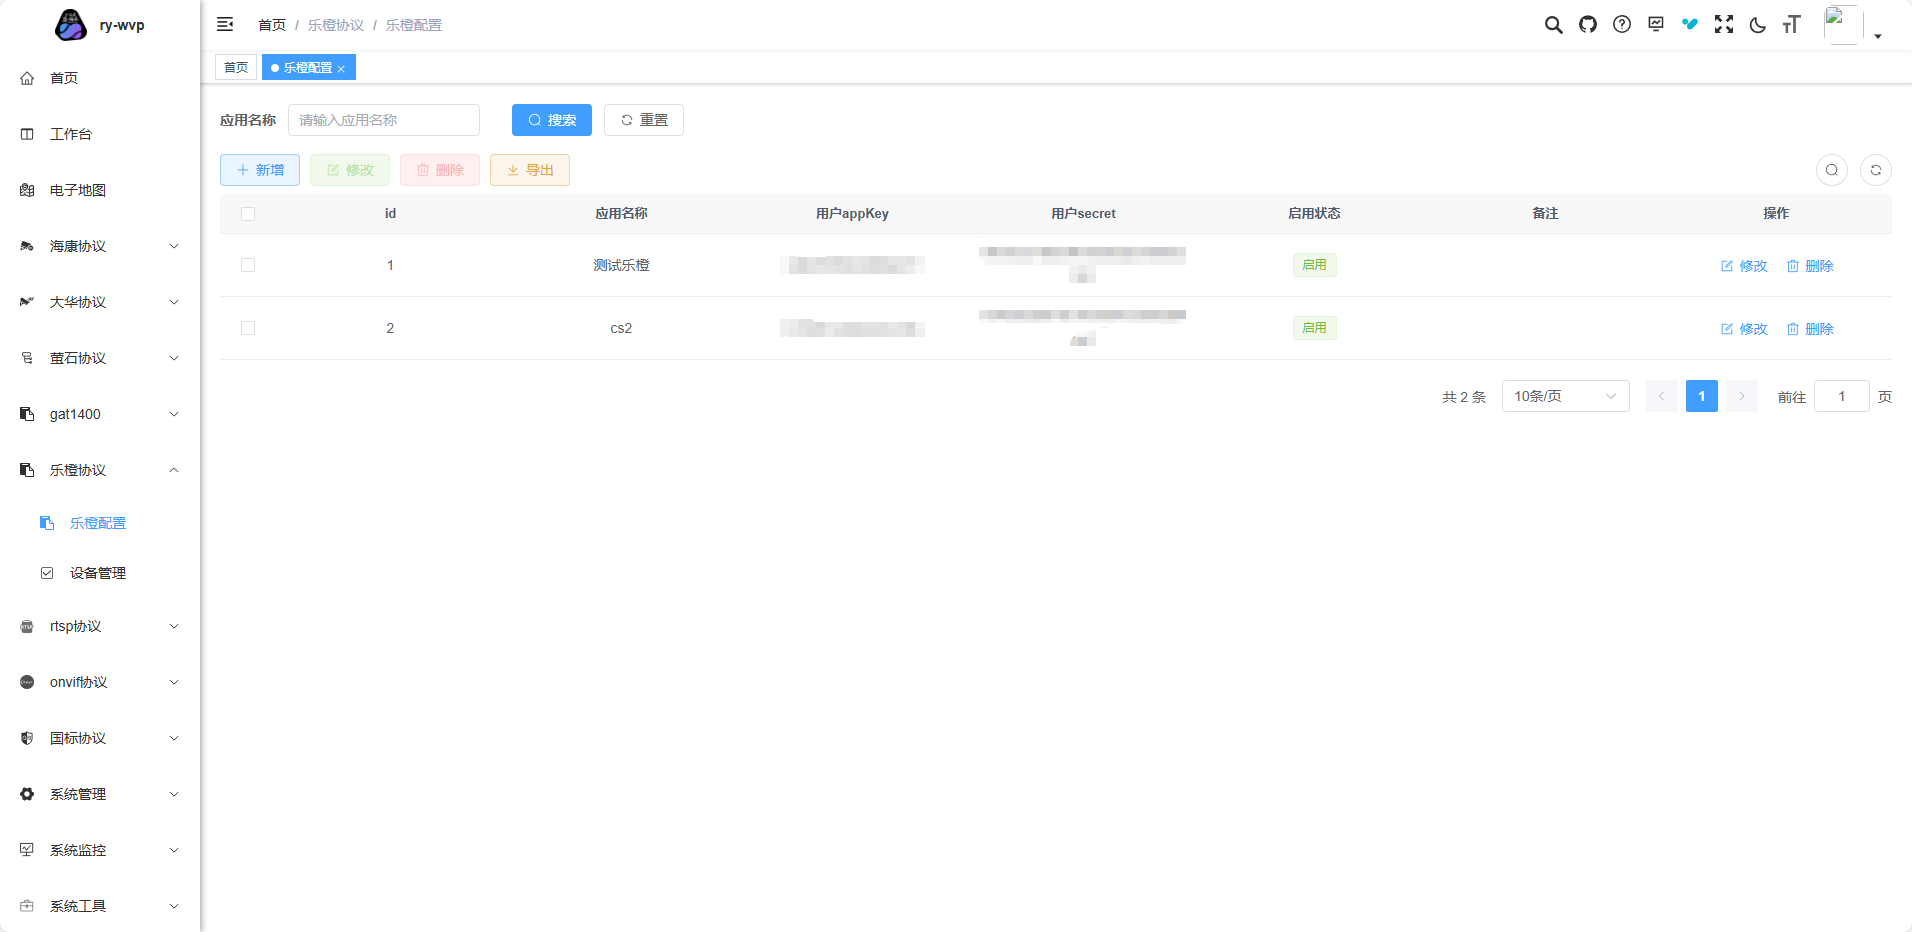Image resolution: width=1912 pixels, height=932 pixels.
Task: Open the font size setting icon
Action: click(x=1791, y=25)
